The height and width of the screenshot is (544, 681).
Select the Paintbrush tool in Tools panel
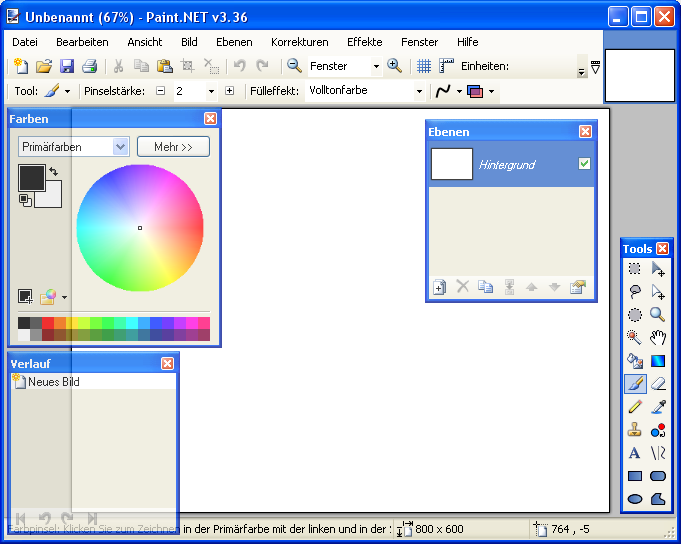(x=635, y=384)
